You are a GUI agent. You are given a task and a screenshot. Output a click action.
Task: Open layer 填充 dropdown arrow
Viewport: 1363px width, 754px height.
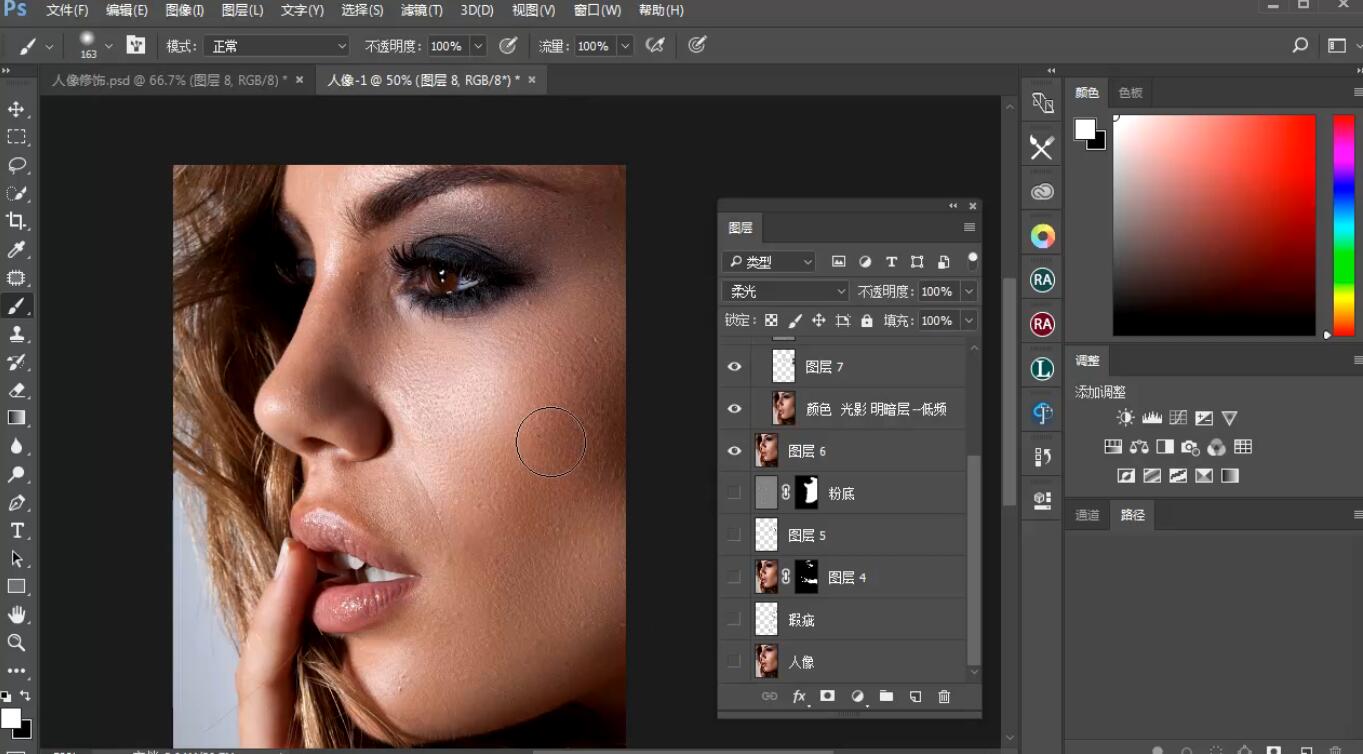tap(968, 320)
